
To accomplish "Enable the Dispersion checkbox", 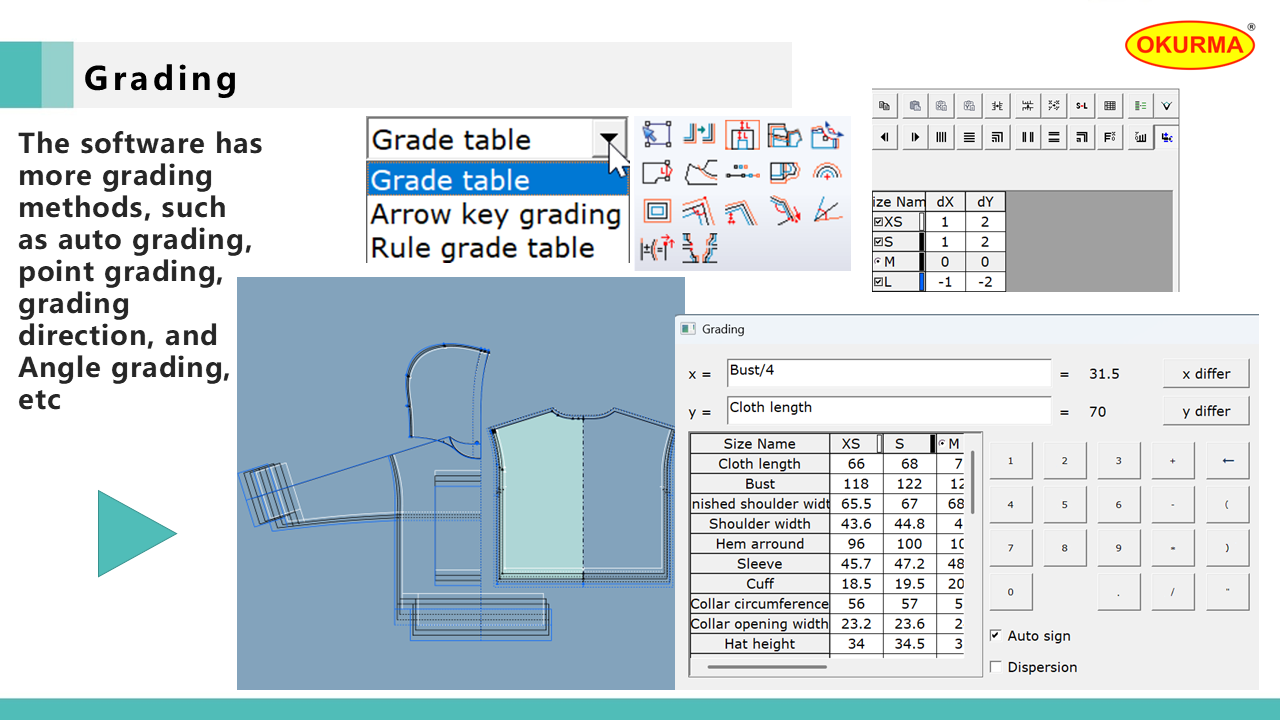I will coord(996,667).
